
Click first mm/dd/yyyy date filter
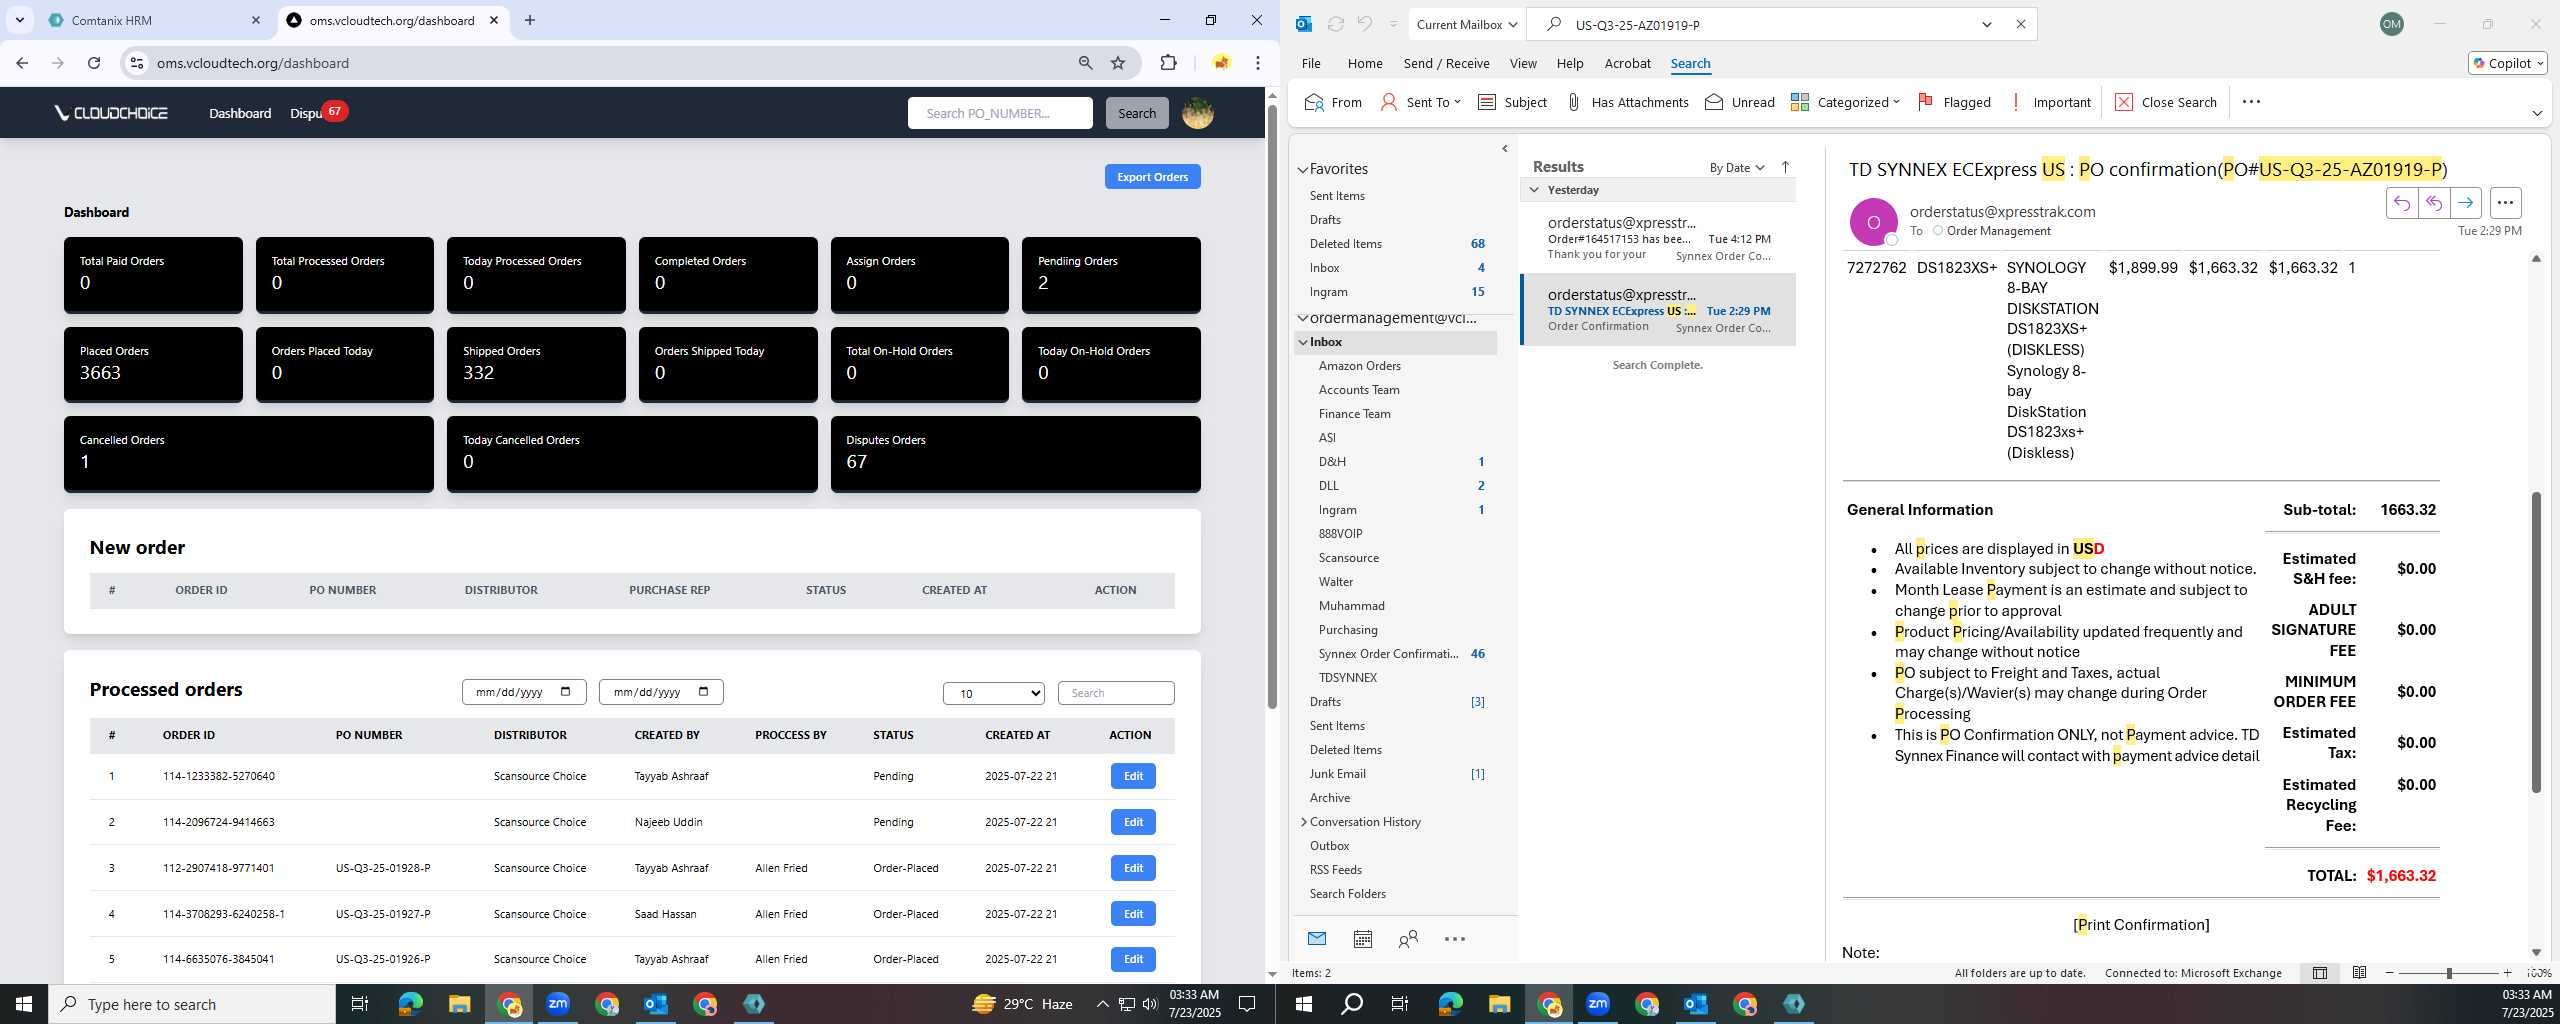coord(524,692)
